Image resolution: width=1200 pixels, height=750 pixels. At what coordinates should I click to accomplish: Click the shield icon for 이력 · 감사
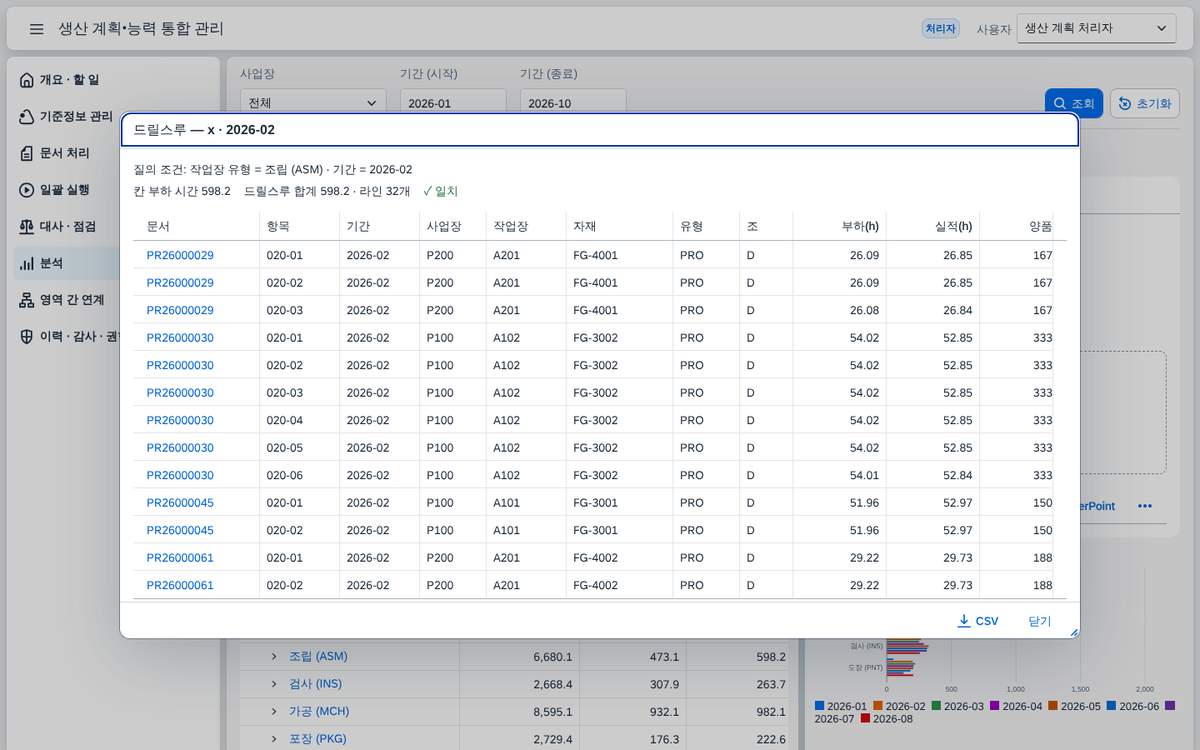pos(27,336)
